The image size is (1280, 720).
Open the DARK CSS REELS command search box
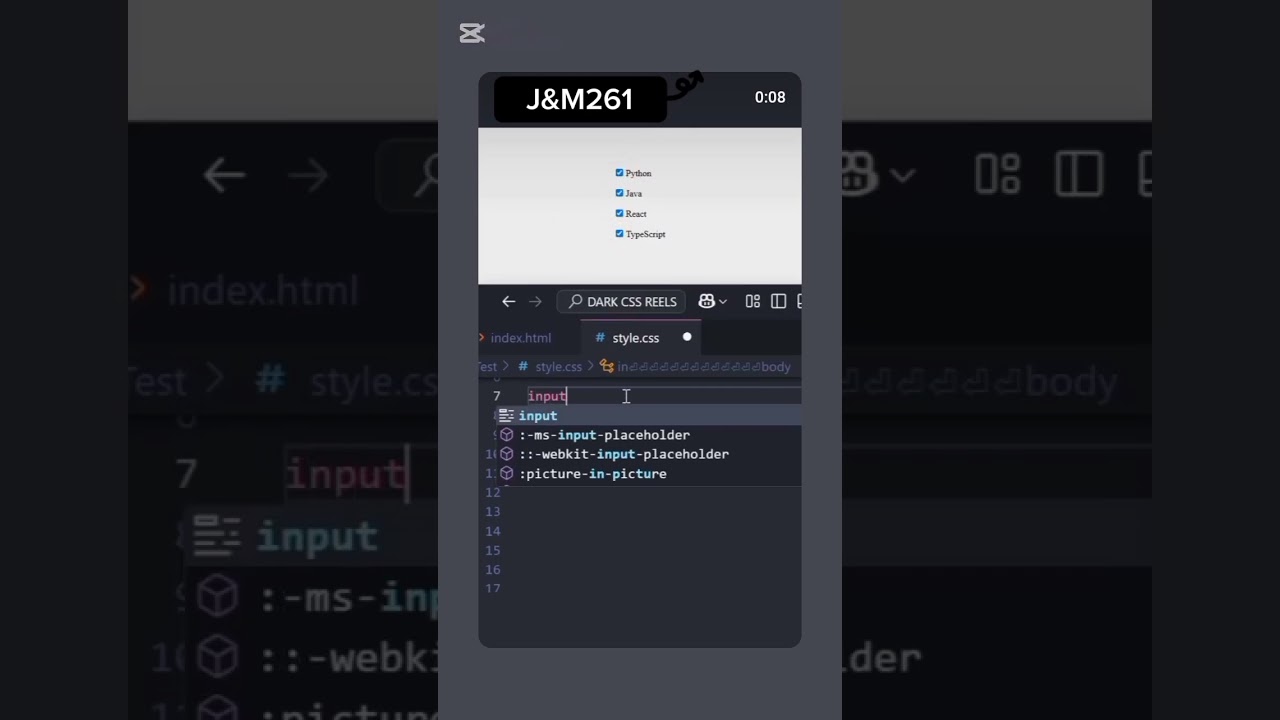point(622,301)
